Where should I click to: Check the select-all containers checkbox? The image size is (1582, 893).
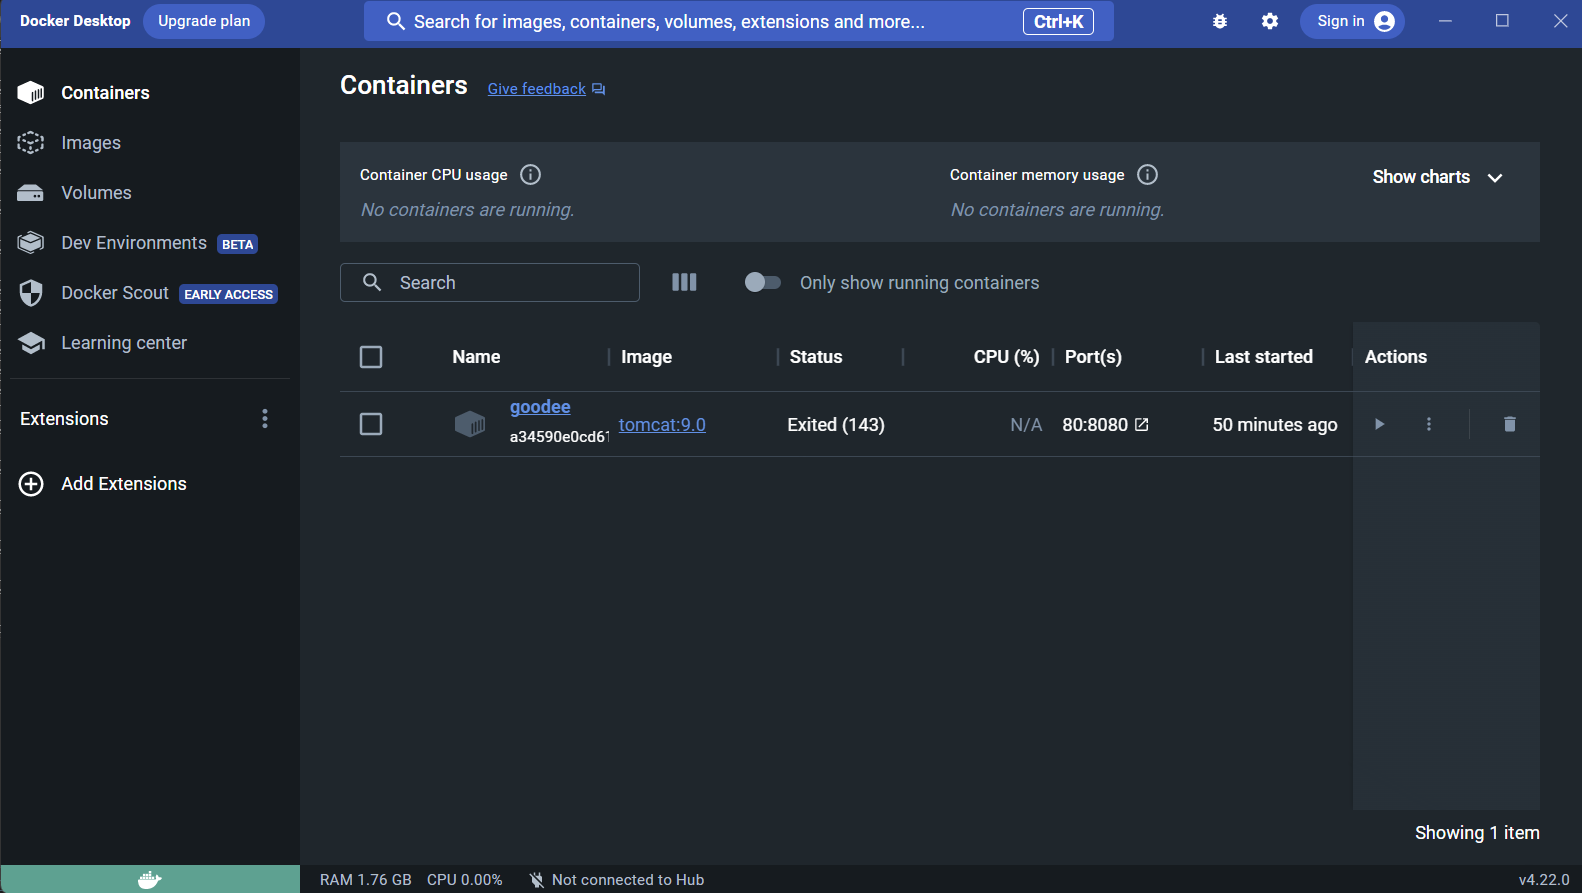coord(371,357)
